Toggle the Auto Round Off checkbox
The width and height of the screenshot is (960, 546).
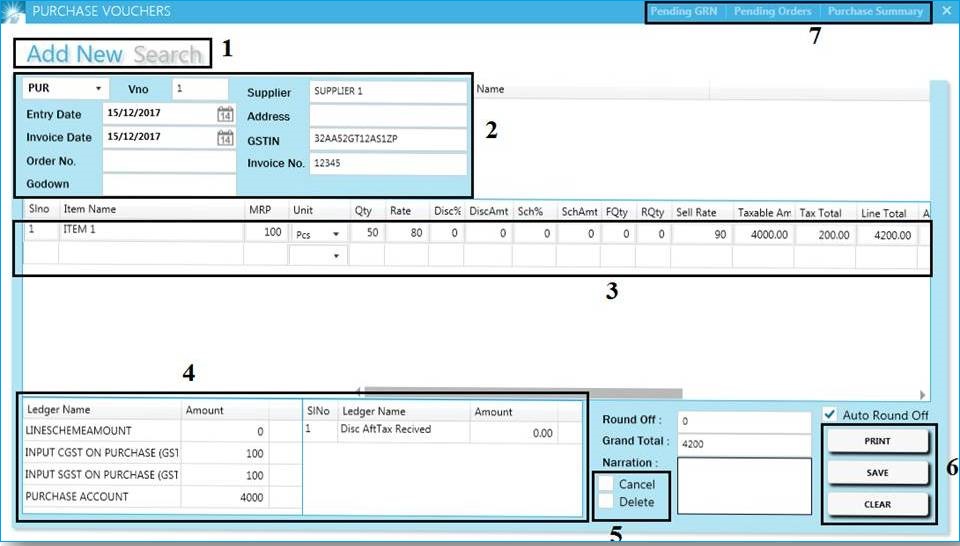[830, 414]
